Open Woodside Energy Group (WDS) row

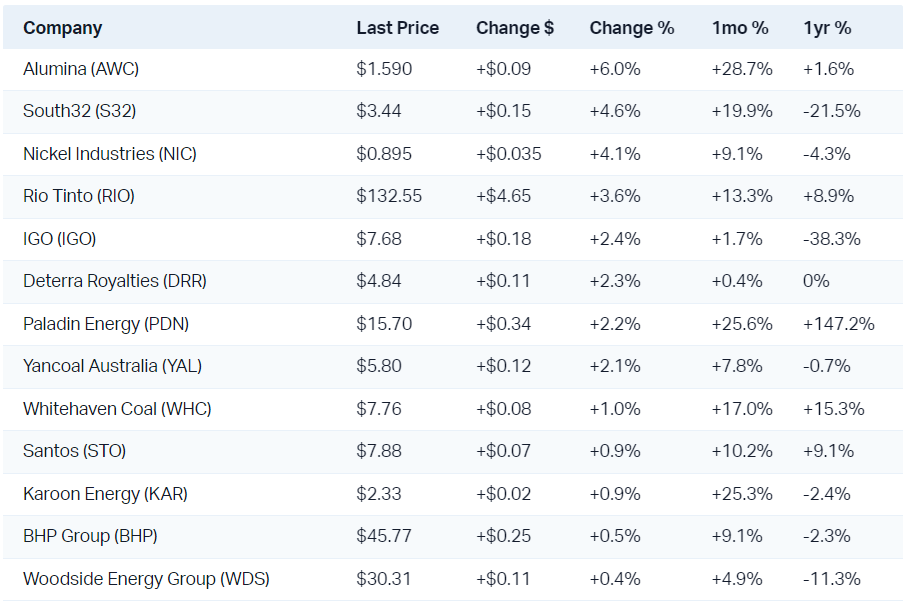tap(146, 579)
